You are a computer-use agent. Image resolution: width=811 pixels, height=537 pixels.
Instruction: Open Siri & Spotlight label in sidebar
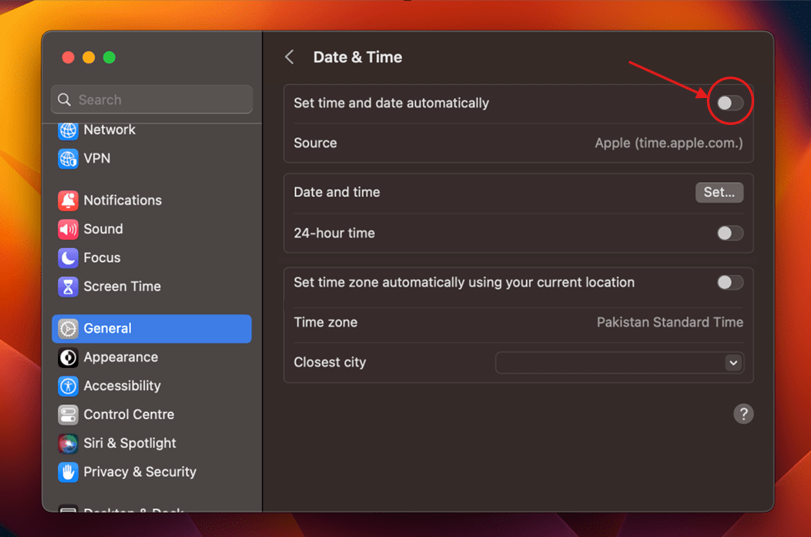130,443
